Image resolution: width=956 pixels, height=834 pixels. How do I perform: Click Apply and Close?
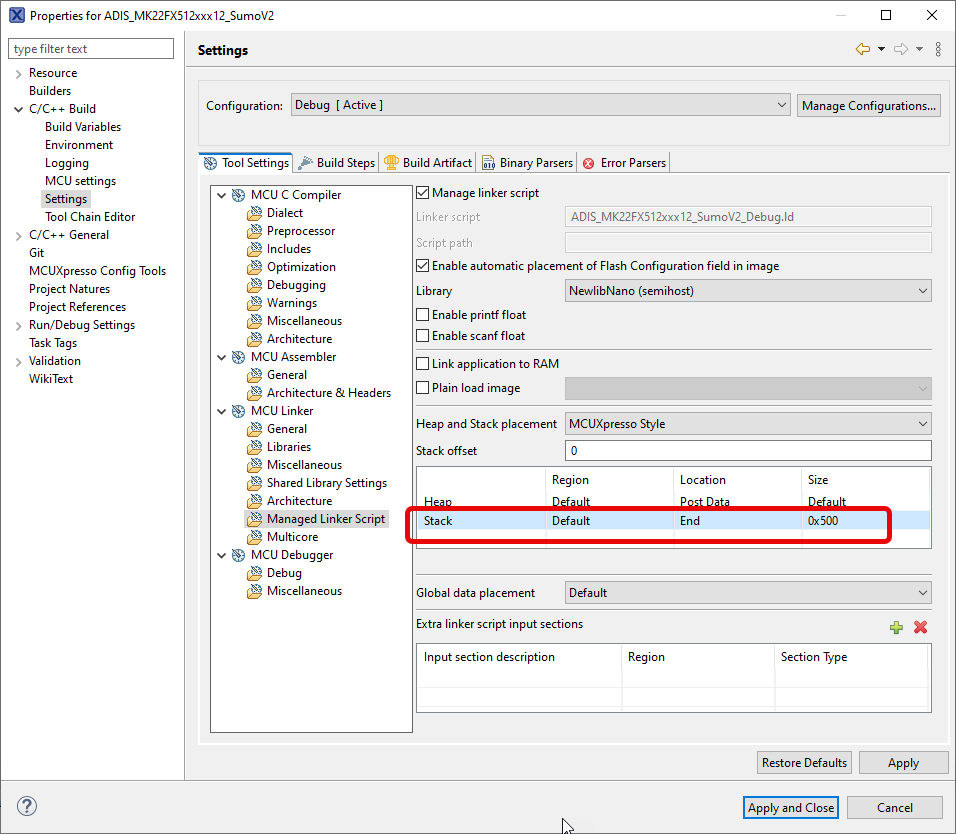click(790, 807)
